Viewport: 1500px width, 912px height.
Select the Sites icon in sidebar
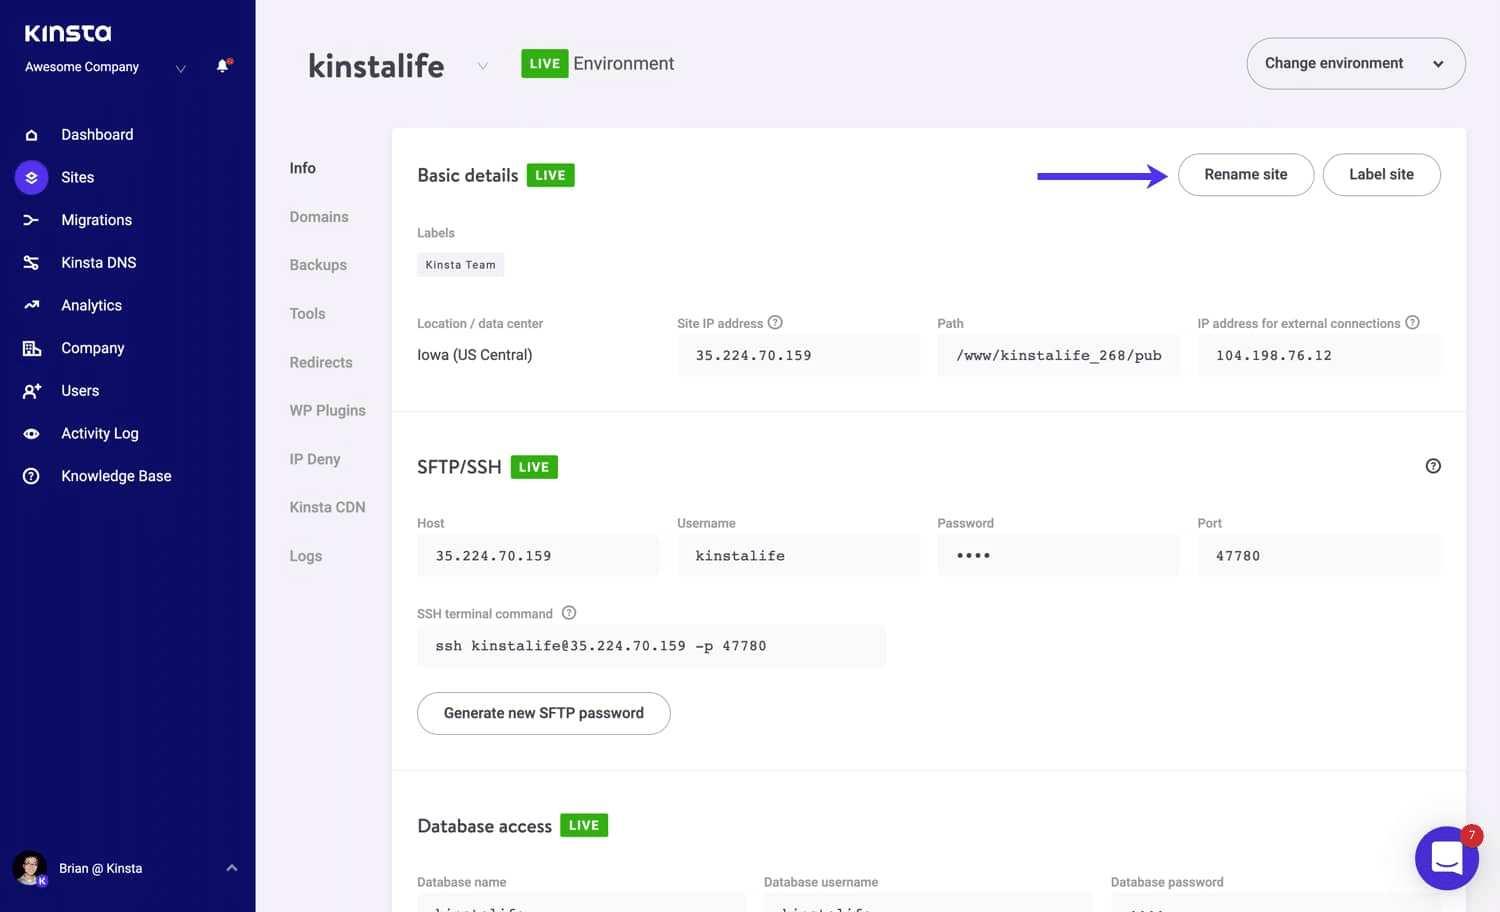(x=30, y=177)
